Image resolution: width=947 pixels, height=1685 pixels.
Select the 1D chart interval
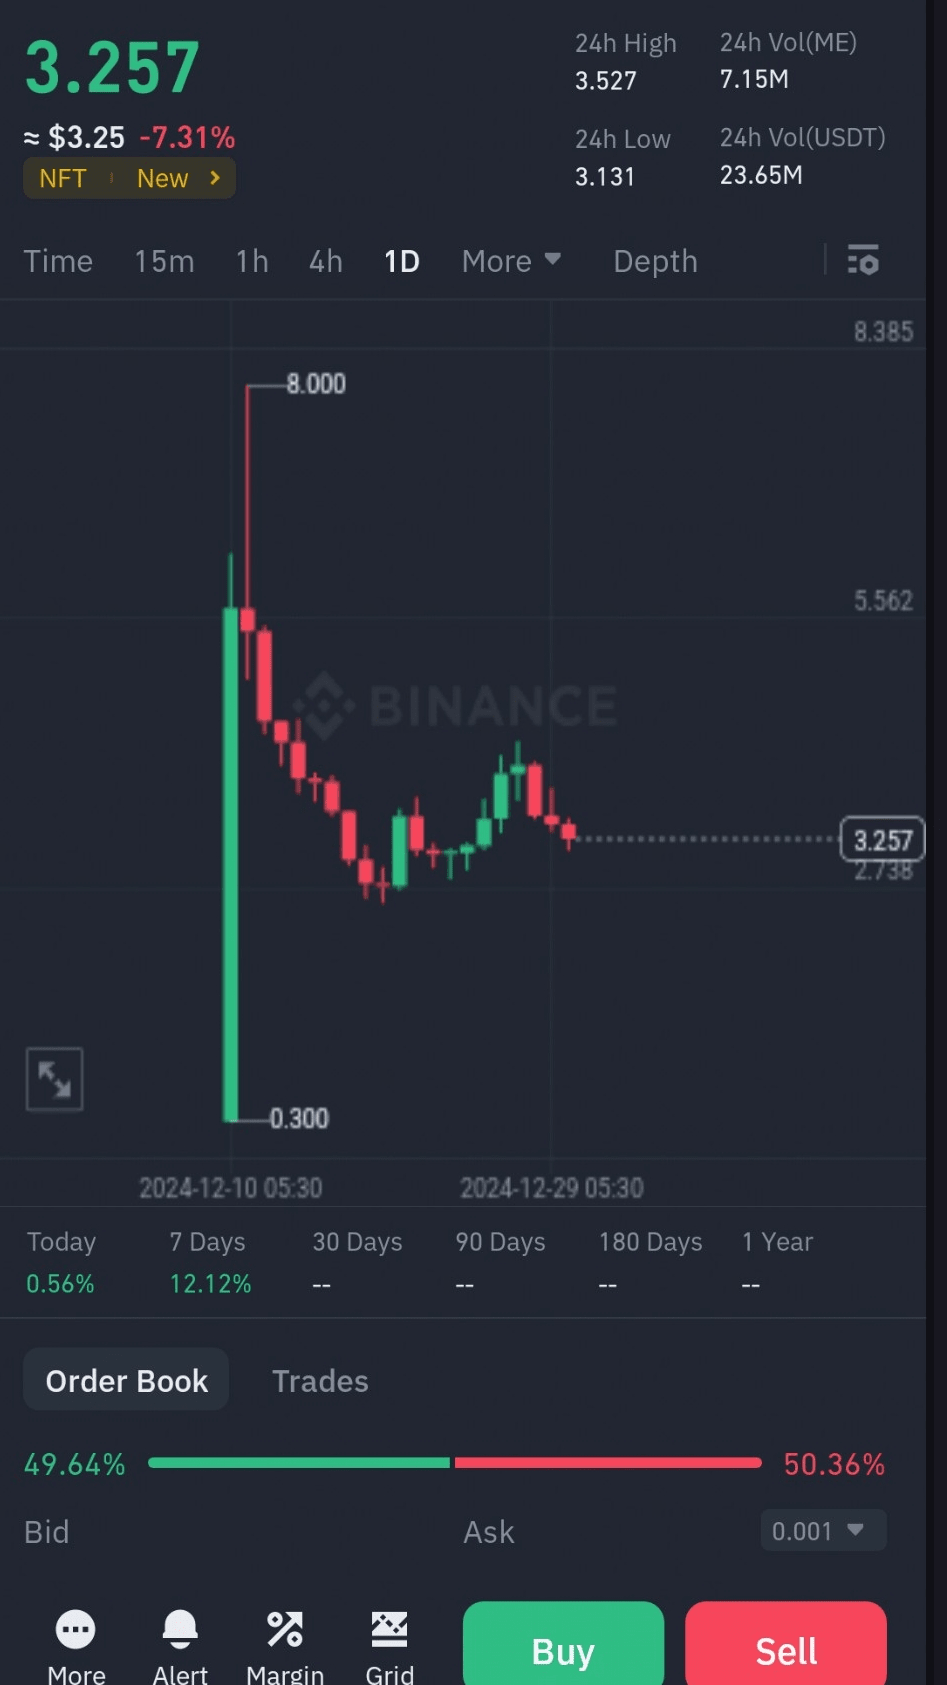(x=402, y=261)
